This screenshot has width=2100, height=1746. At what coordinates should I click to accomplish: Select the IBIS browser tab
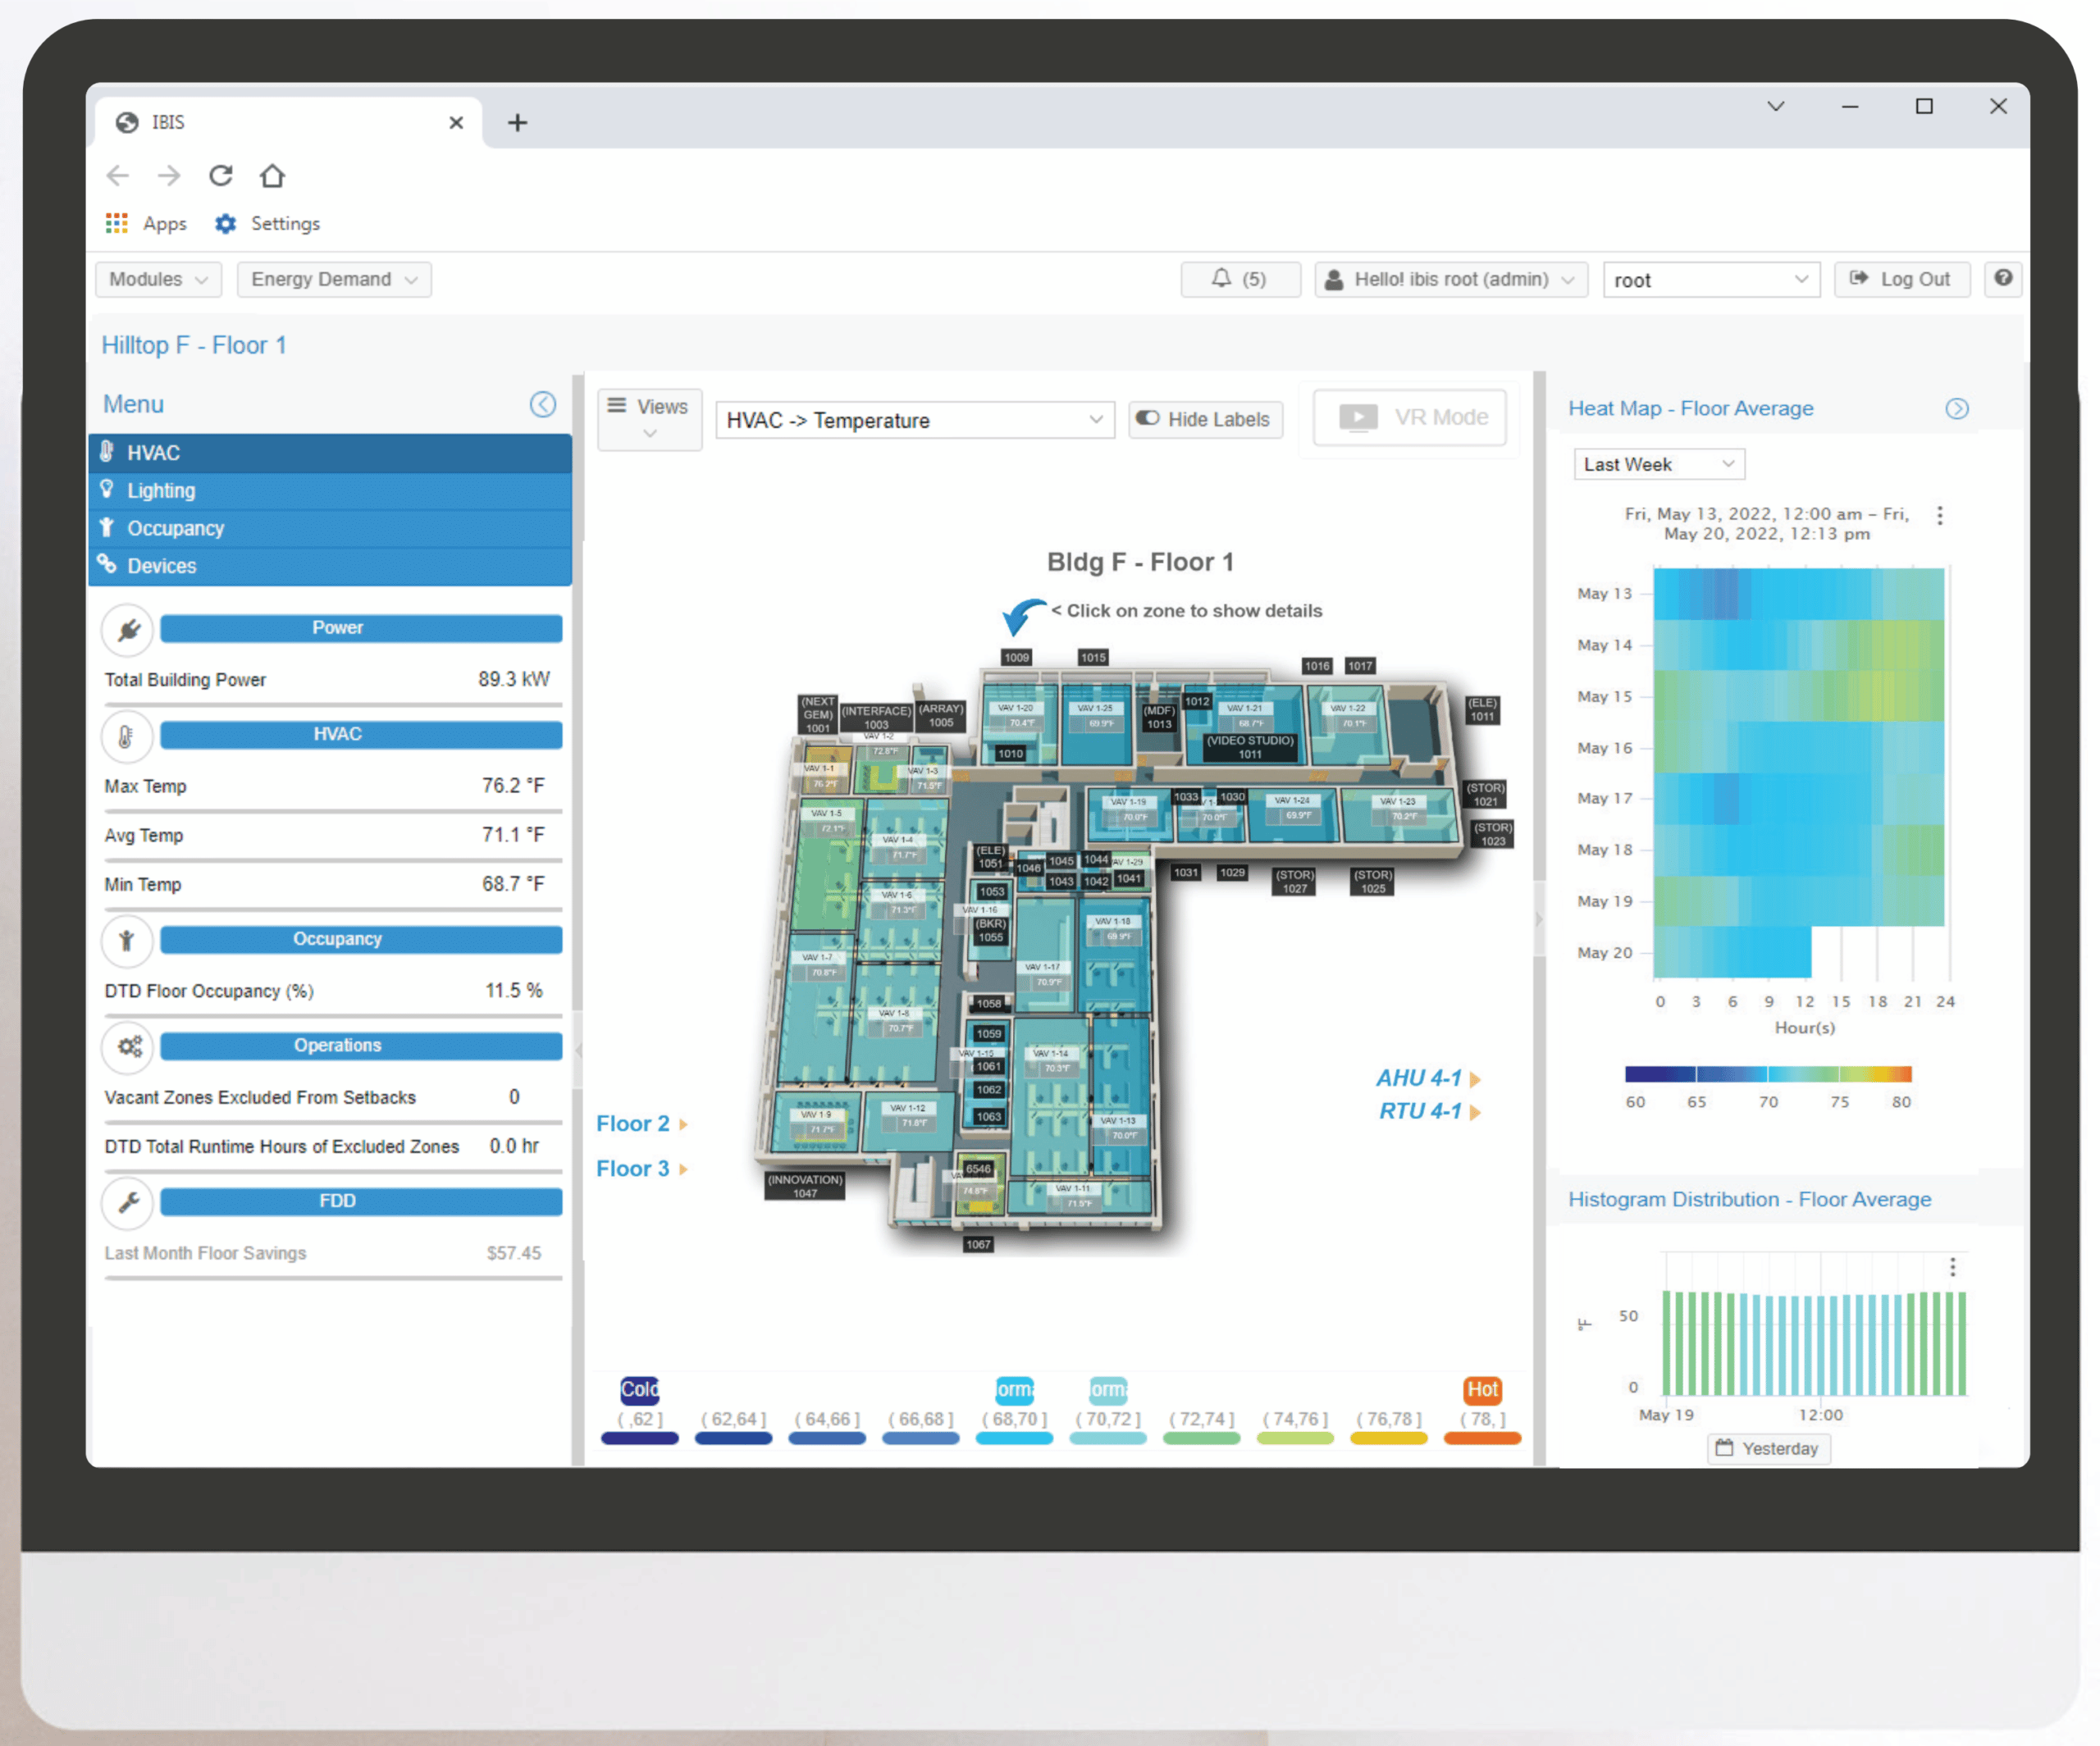168,121
